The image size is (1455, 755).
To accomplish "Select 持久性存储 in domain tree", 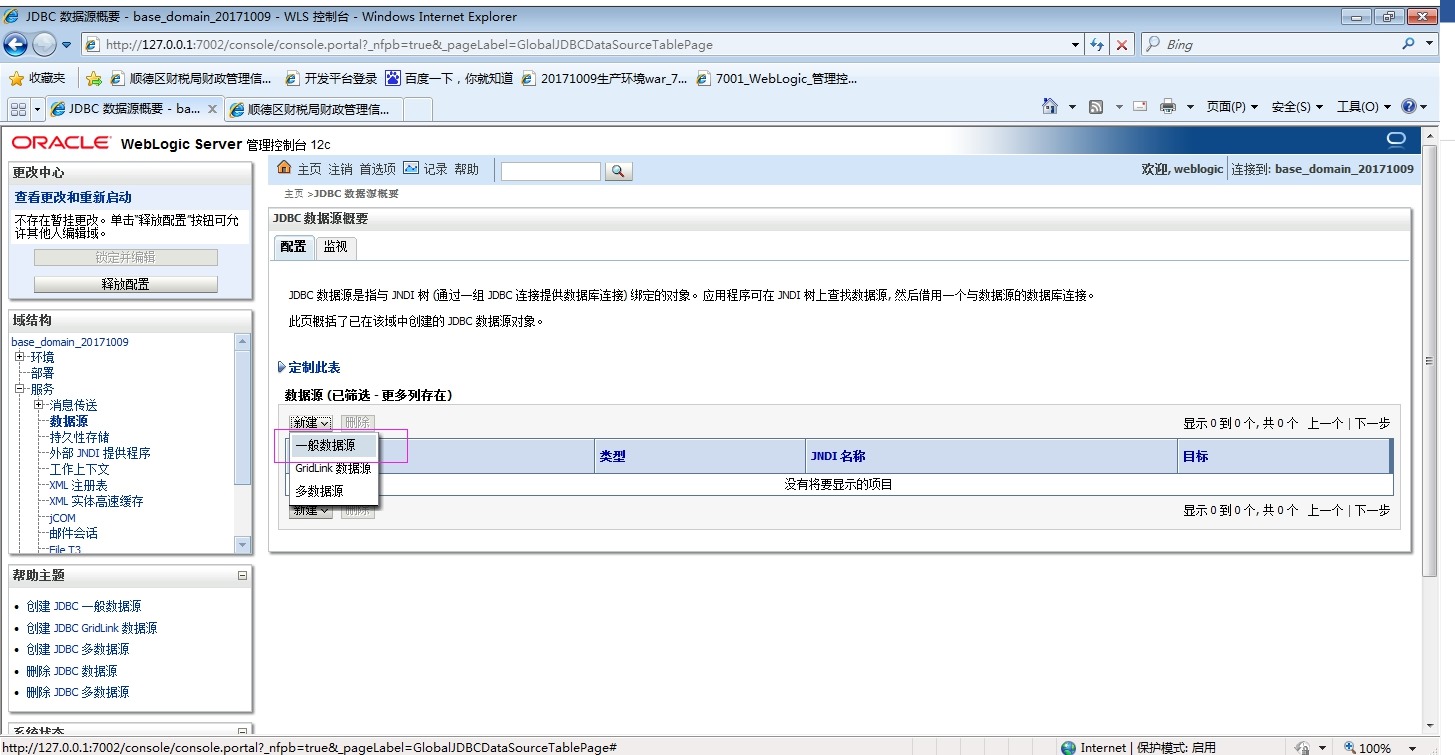I will click(x=79, y=437).
